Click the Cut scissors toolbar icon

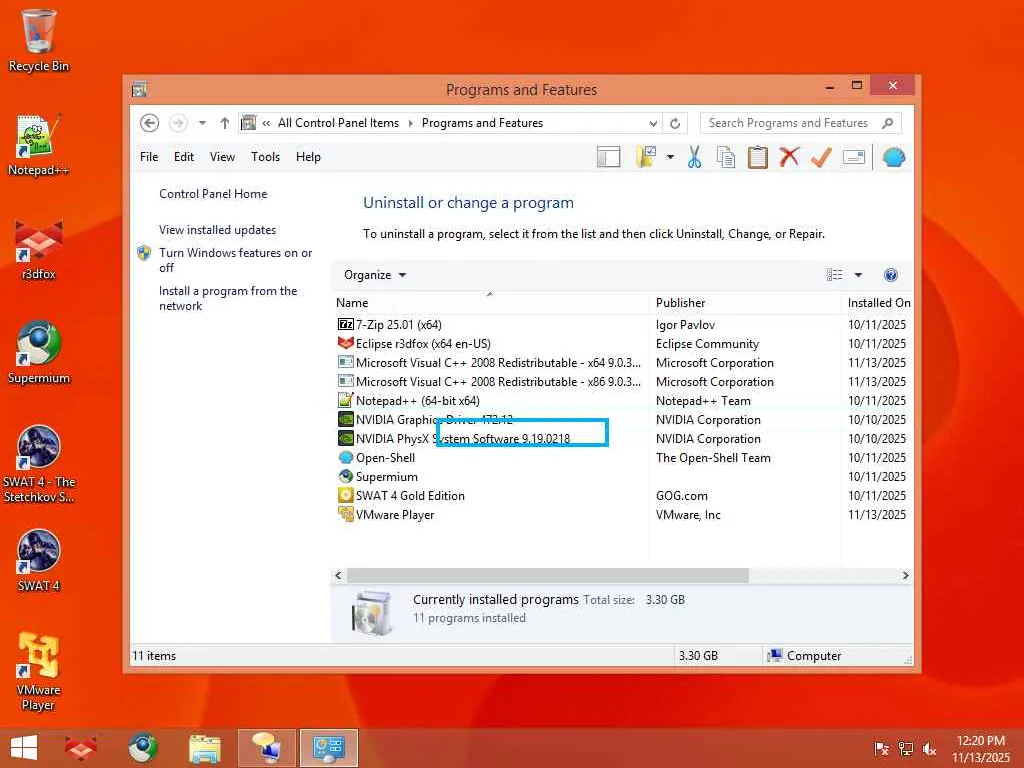click(x=694, y=157)
